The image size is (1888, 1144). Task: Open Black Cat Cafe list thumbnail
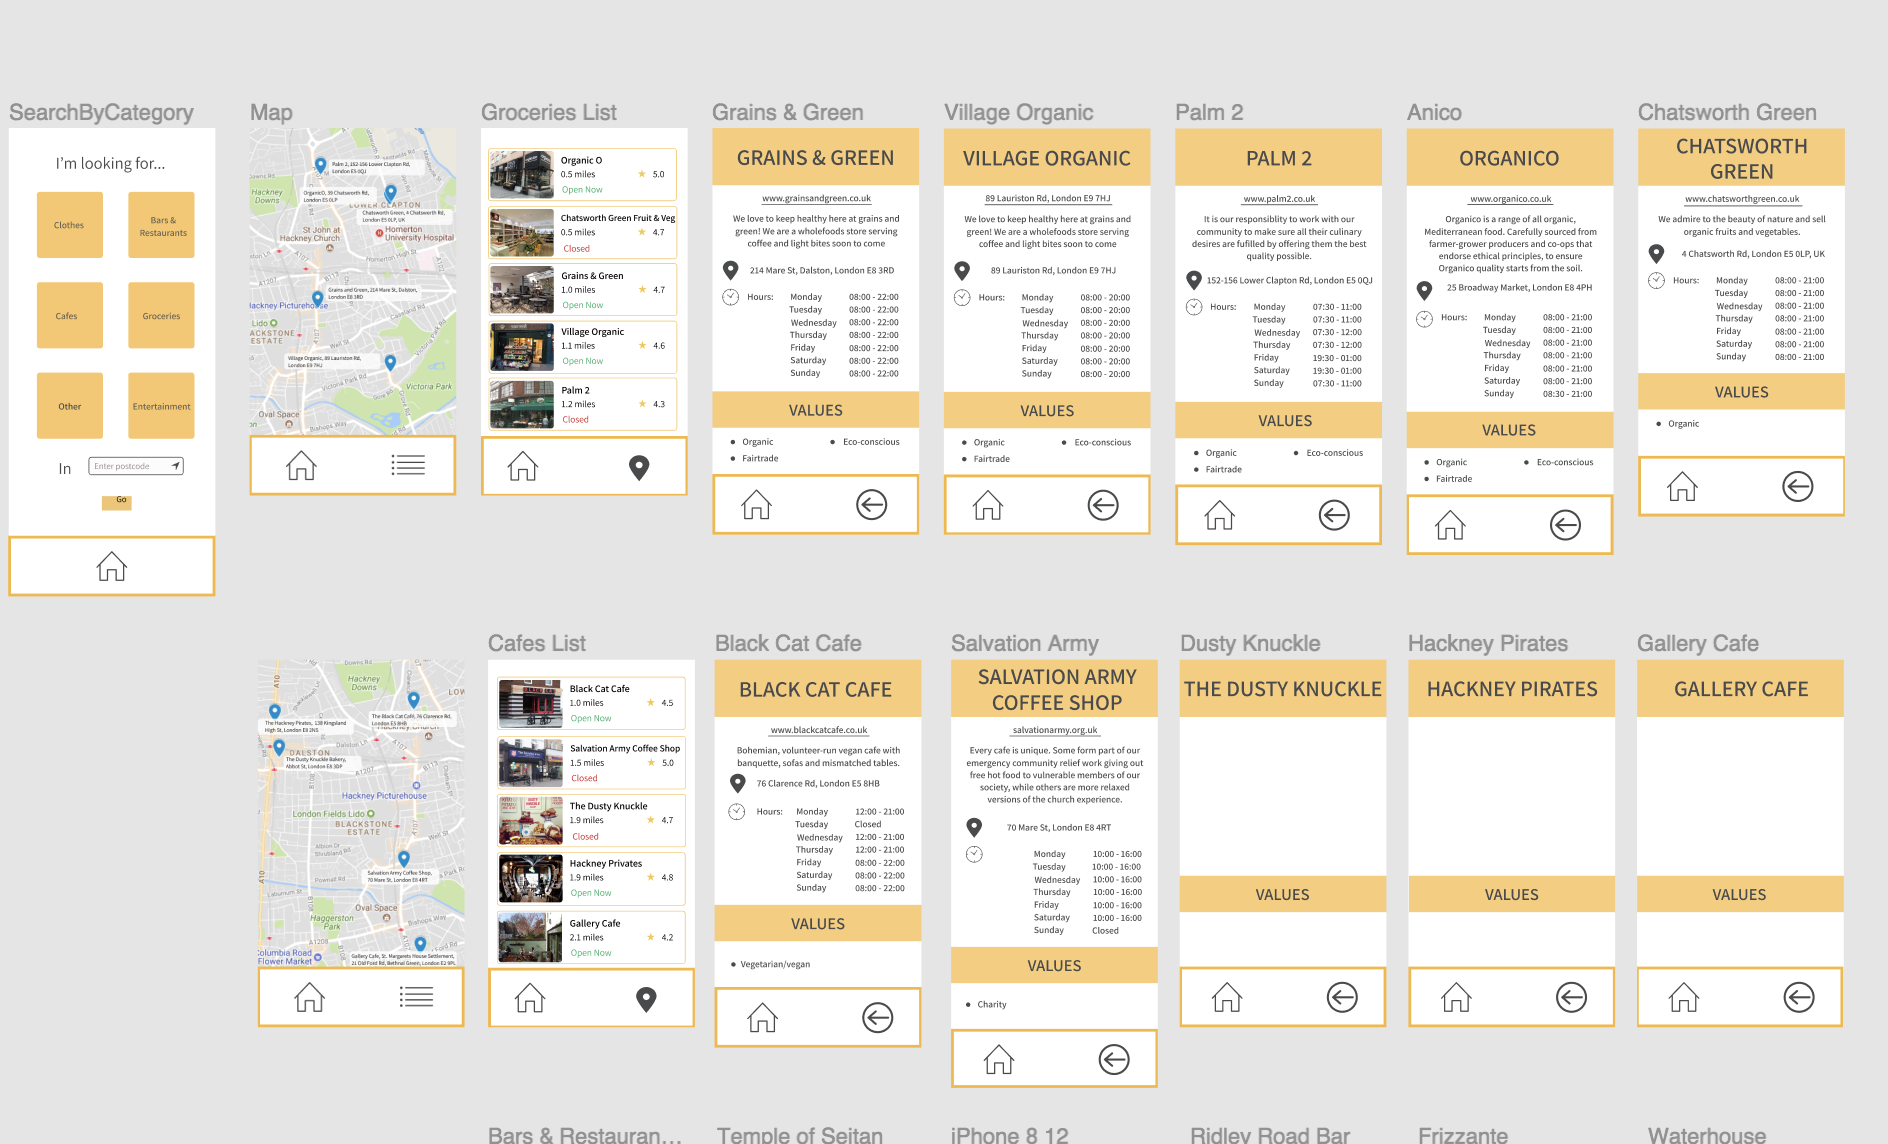[x=530, y=704]
